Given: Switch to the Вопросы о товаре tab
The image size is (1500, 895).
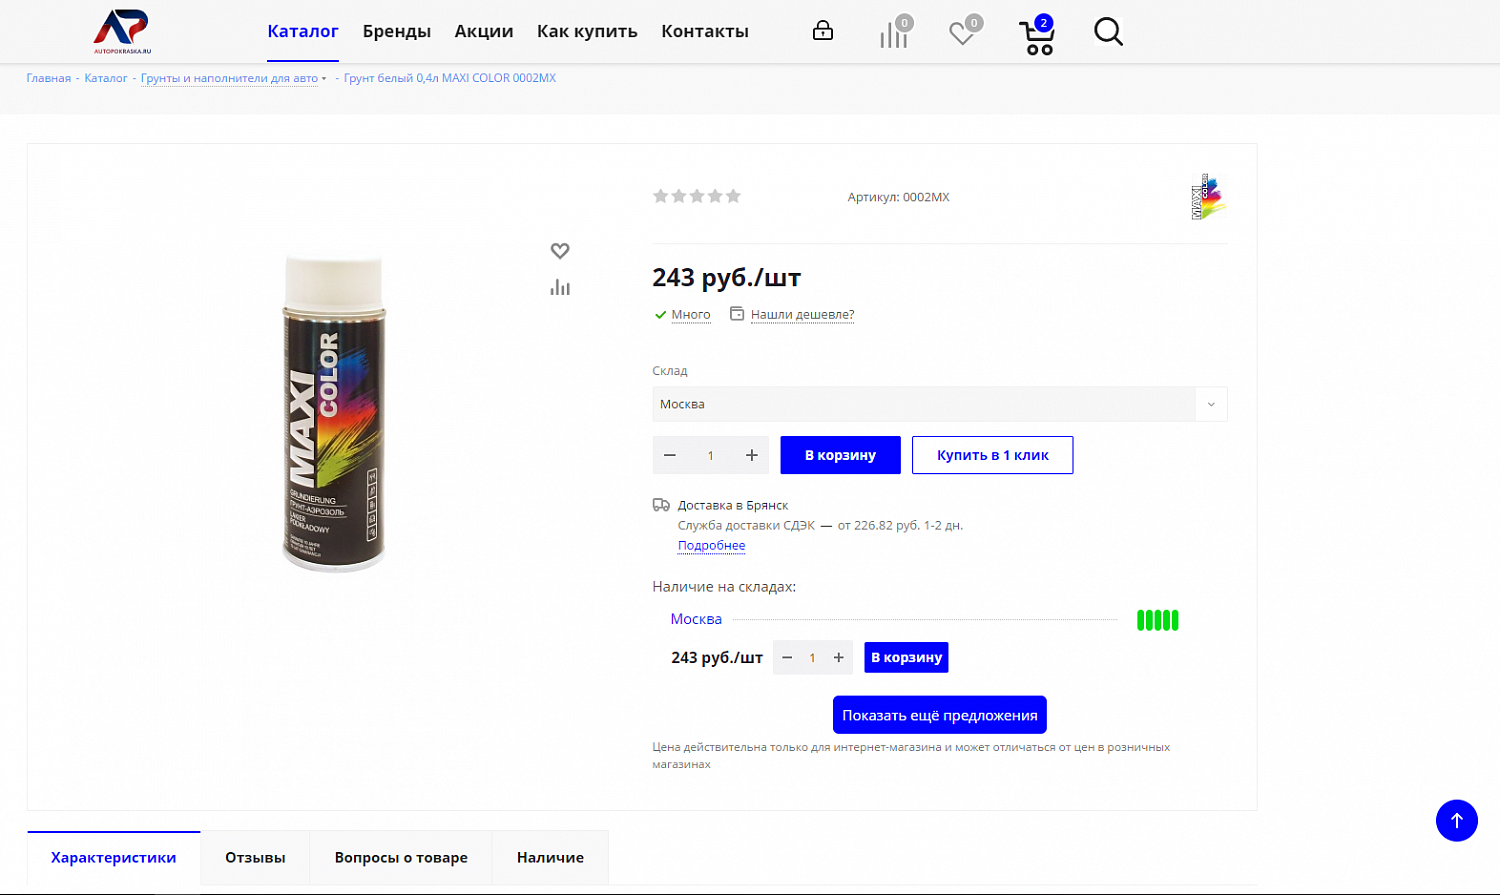Looking at the screenshot, I should (x=401, y=857).
